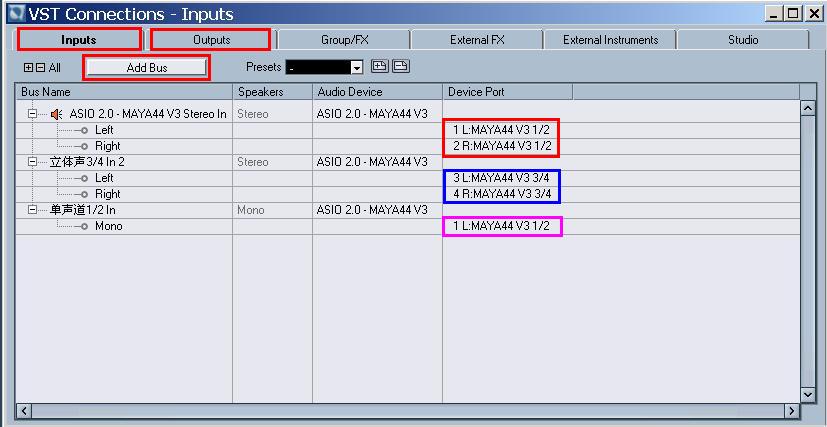Collapse the 立体声3/4 In 2 bus
Viewport: 827px width, 427px height.
tap(33, 162)
